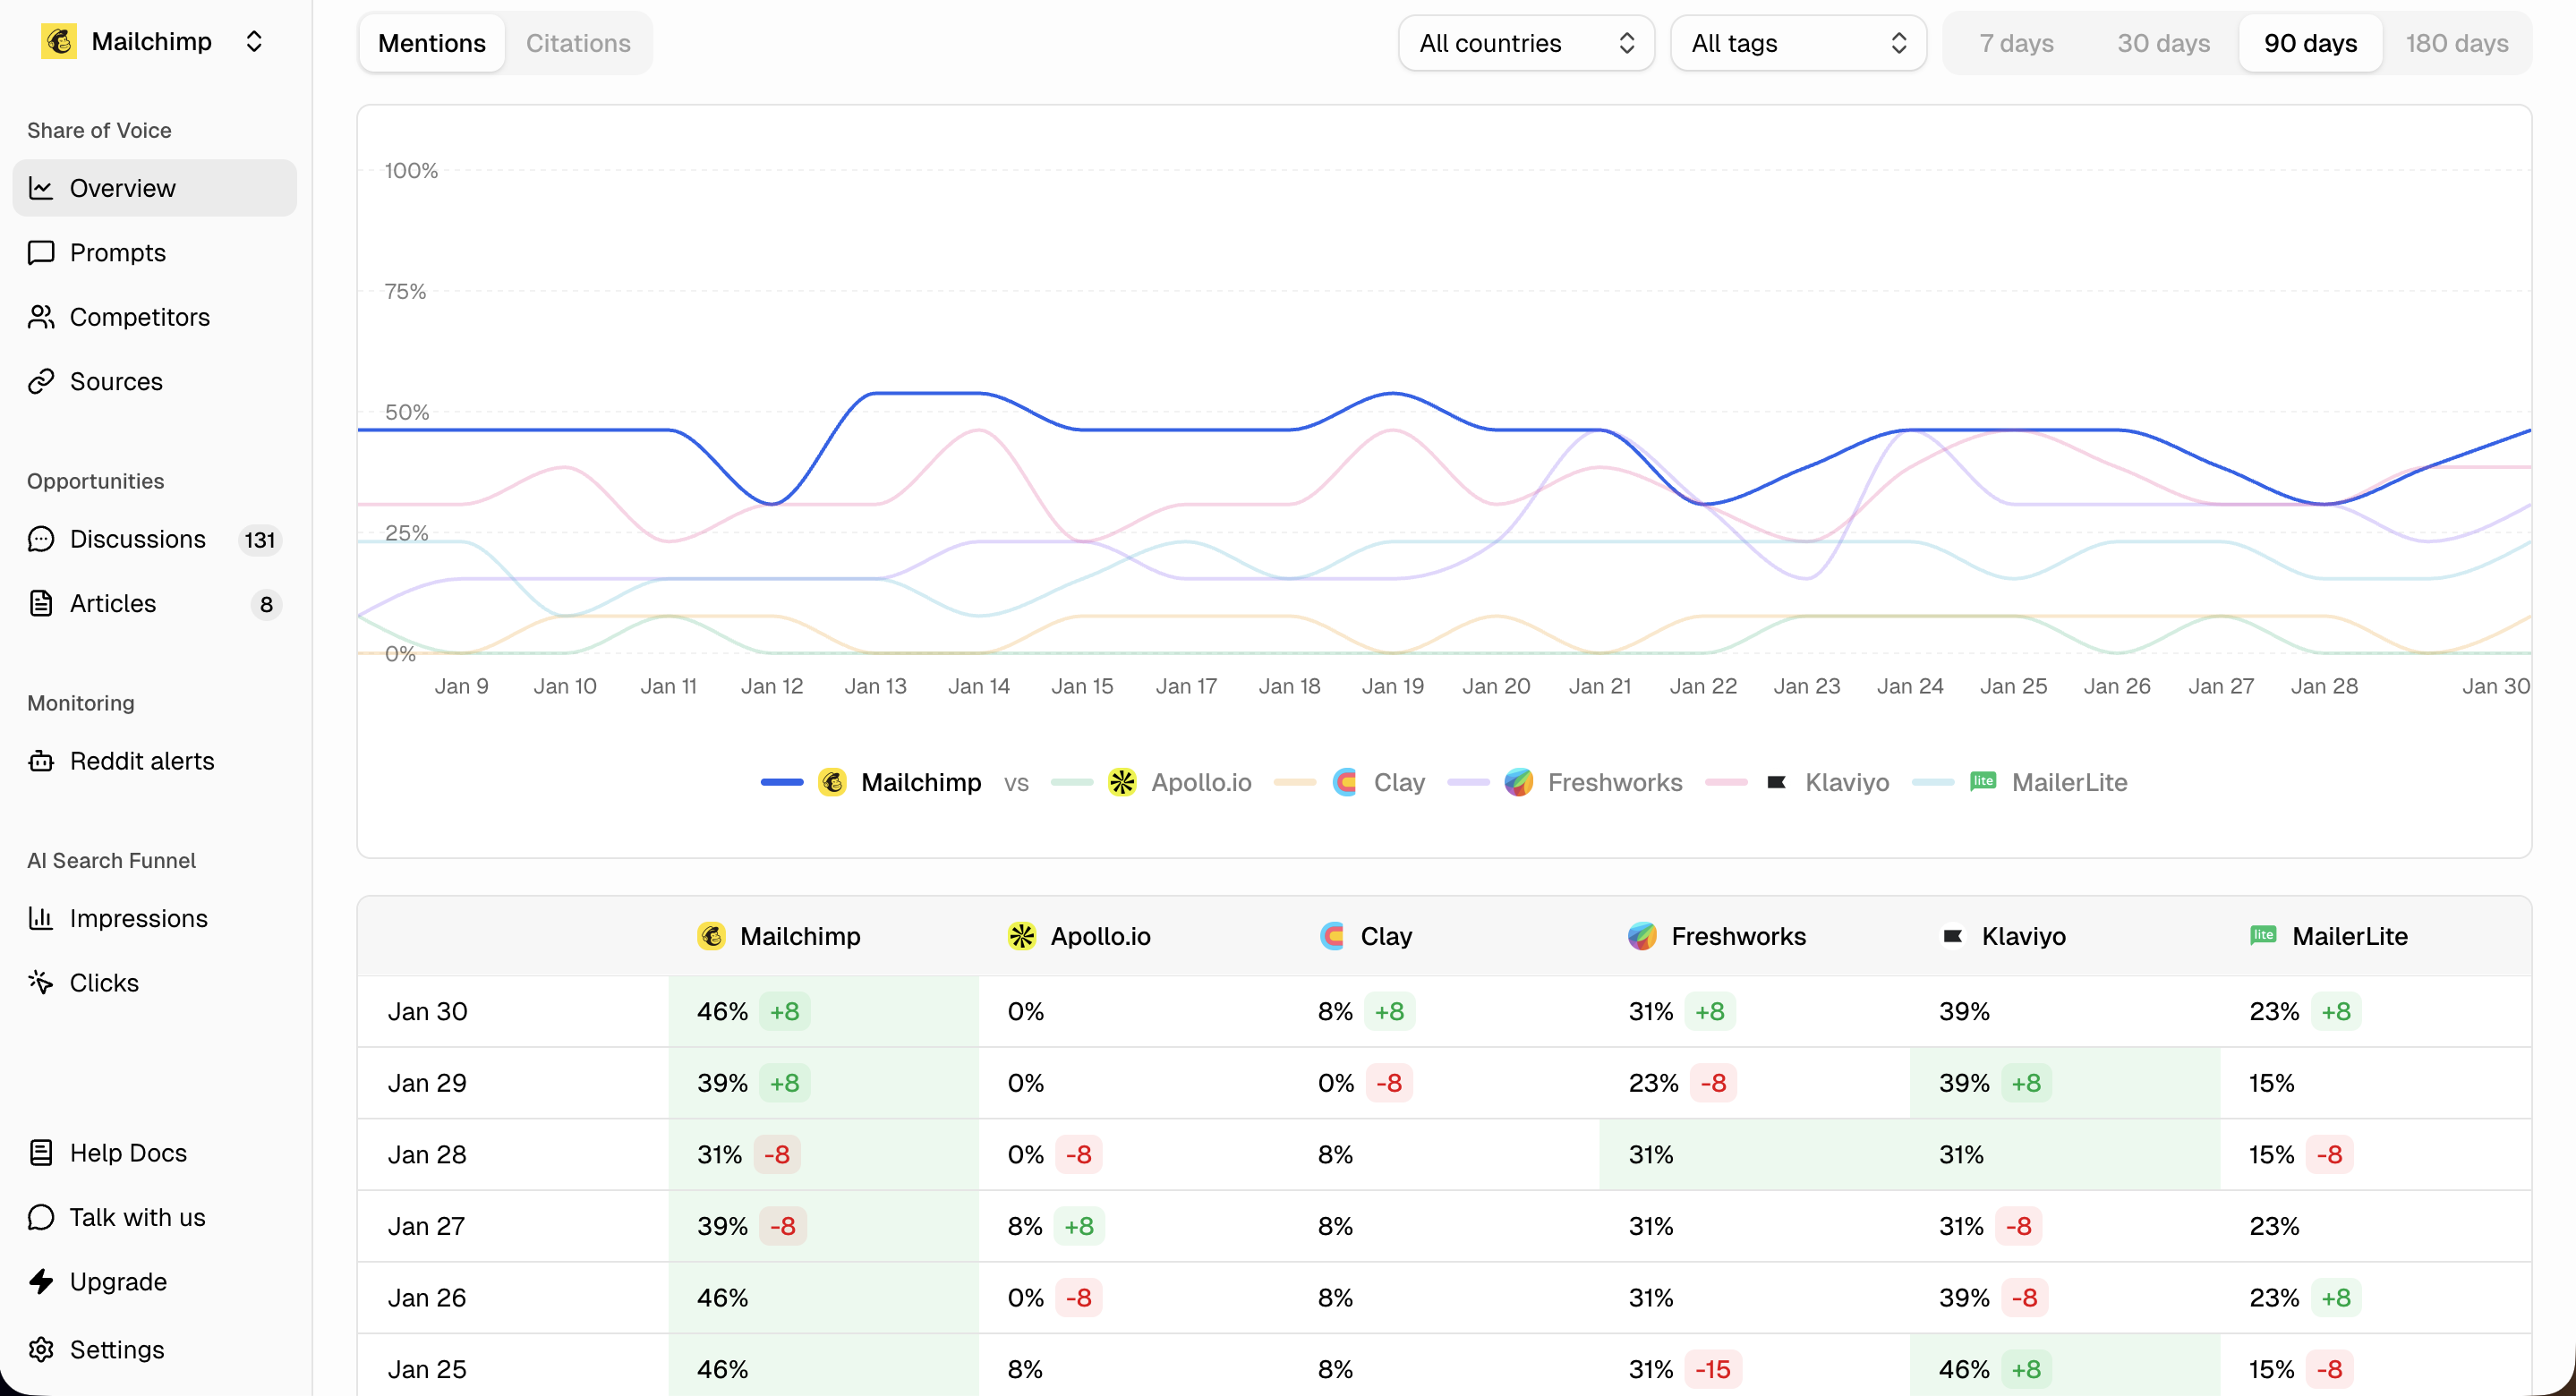The width and height of the screenshot is (2576, 1396).
Task: Open Talk with us chat
Action: click(x=135, y=1217)
